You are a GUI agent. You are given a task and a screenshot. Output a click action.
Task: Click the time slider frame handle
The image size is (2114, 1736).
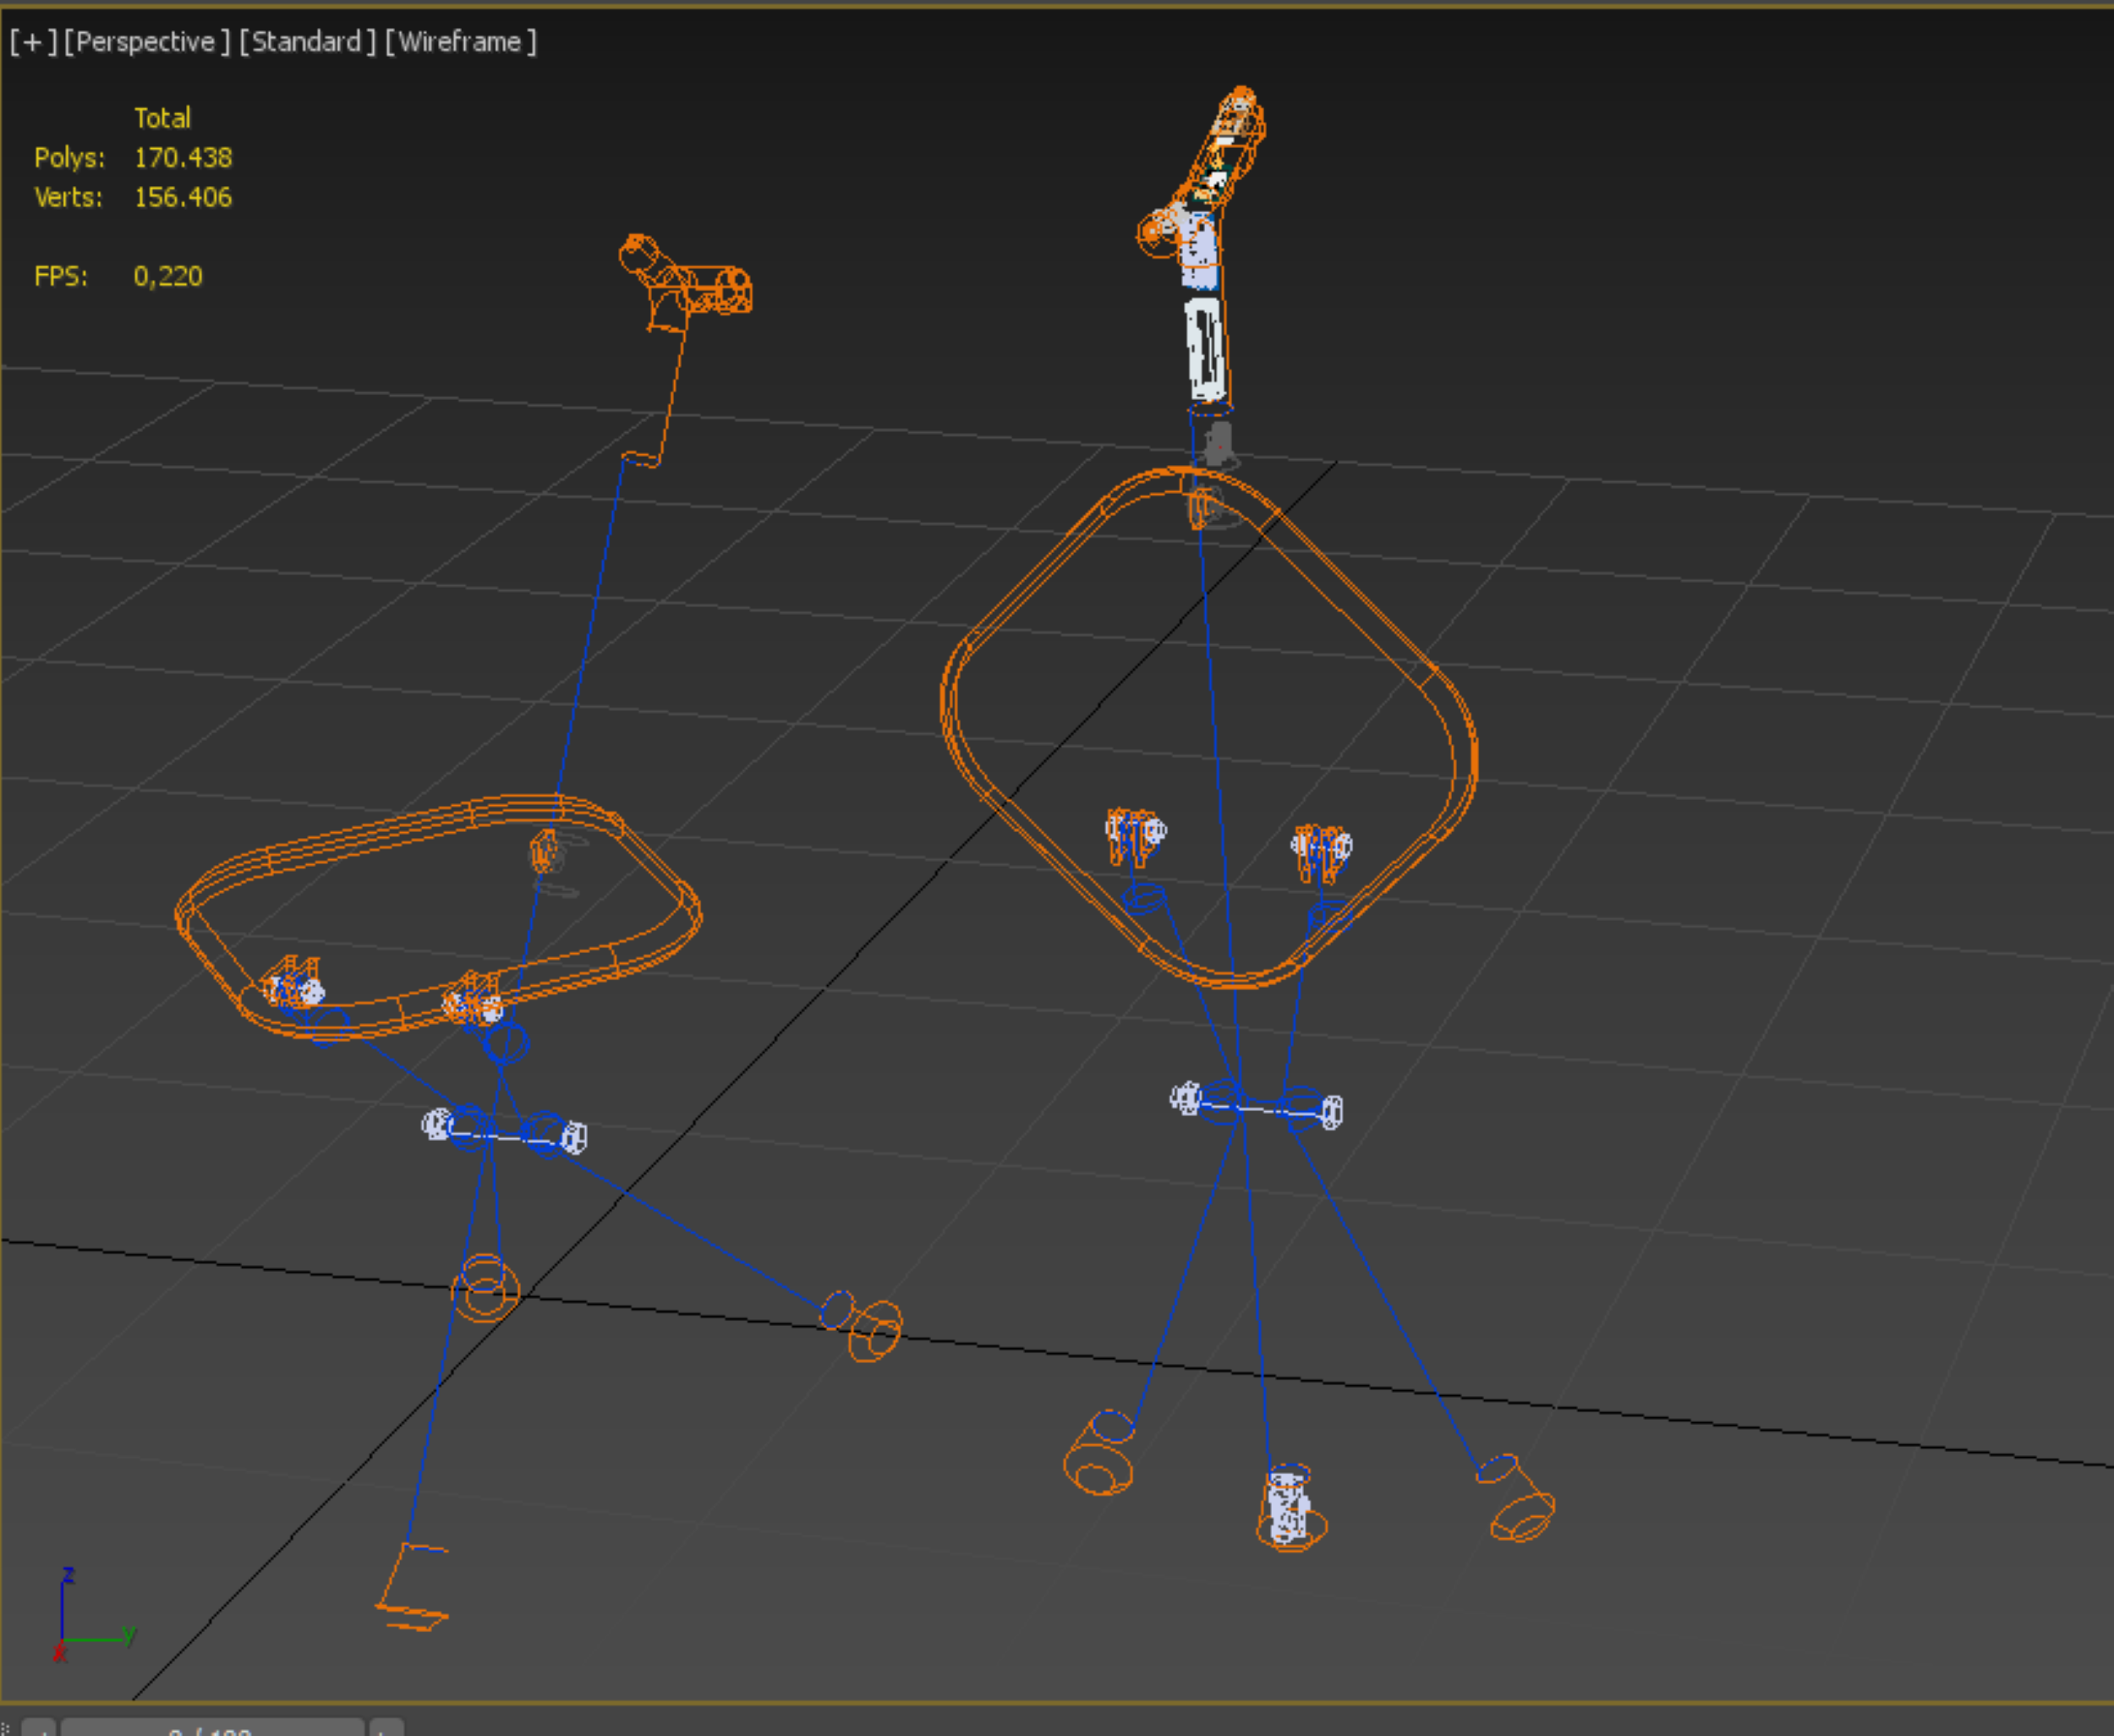tap(212, 1728)
